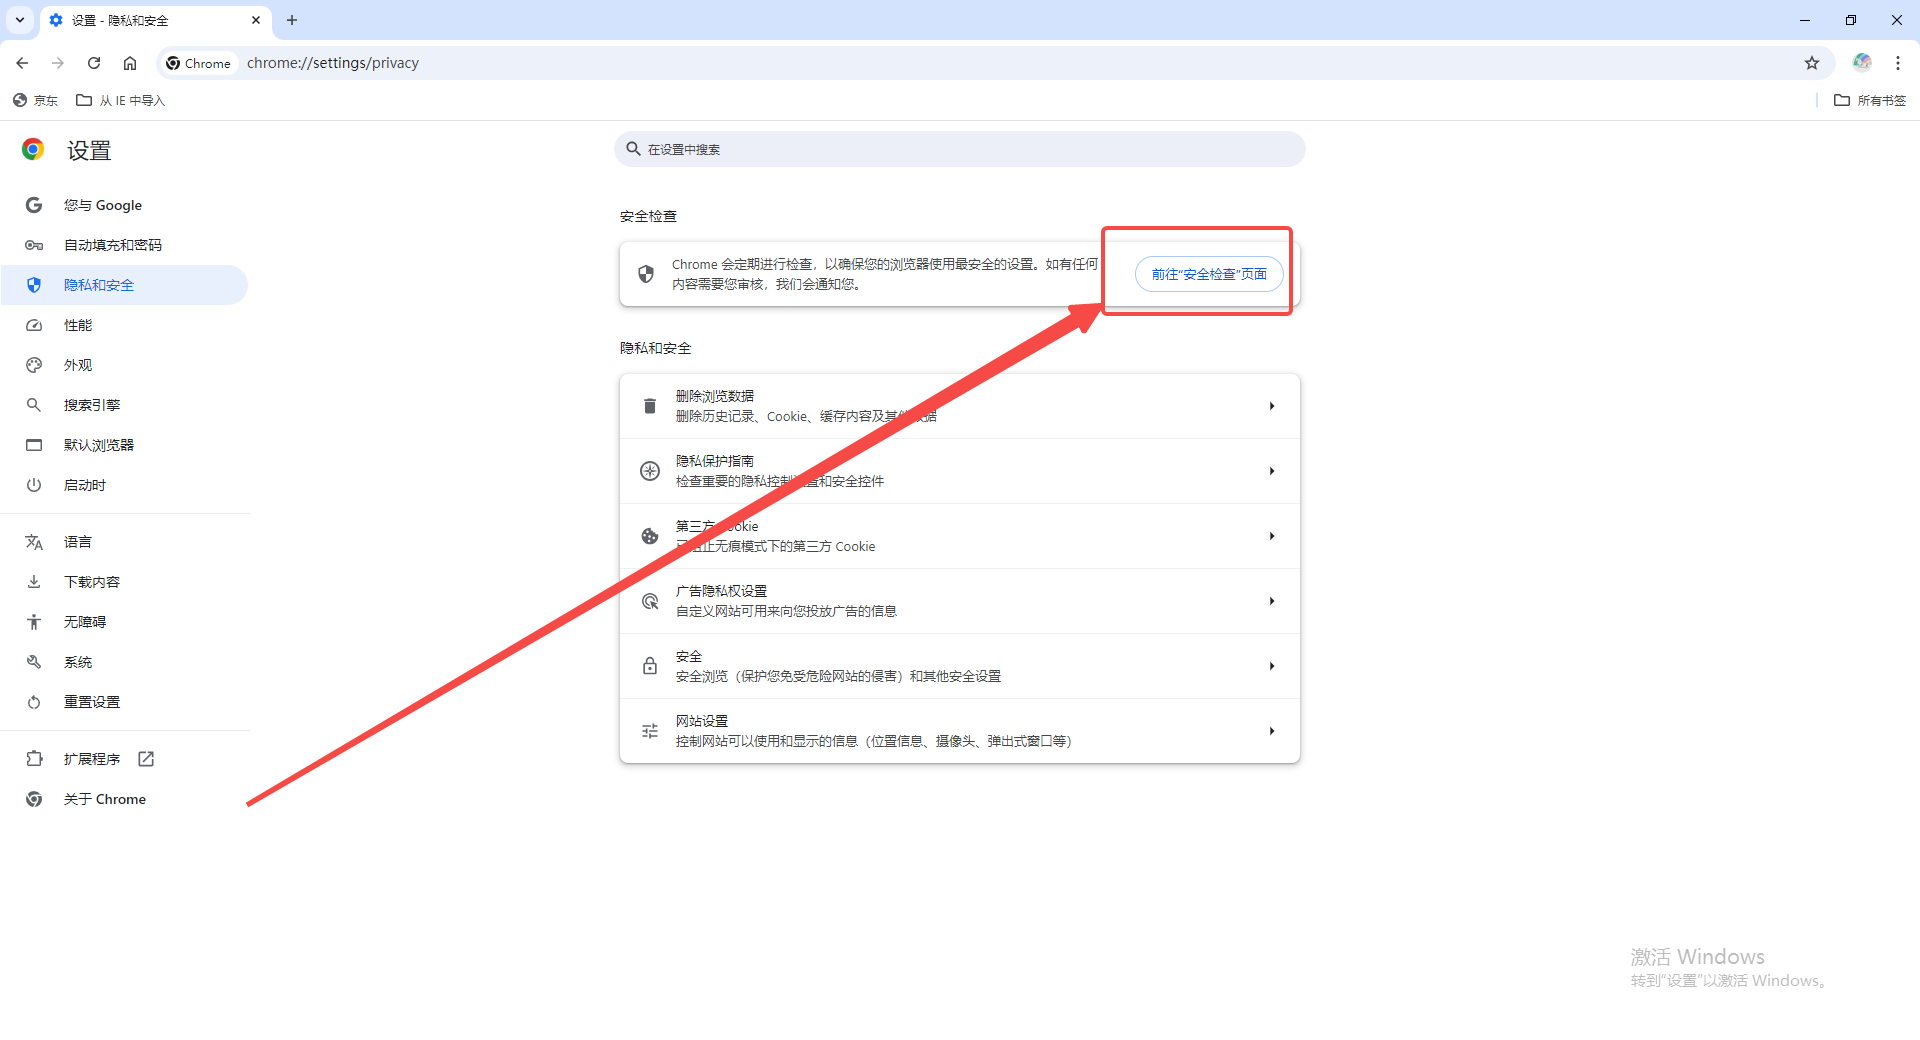This screenshot has height=1040, width=1920.
Task: Open 您与 Google settings section
Action: coord(124,205)
